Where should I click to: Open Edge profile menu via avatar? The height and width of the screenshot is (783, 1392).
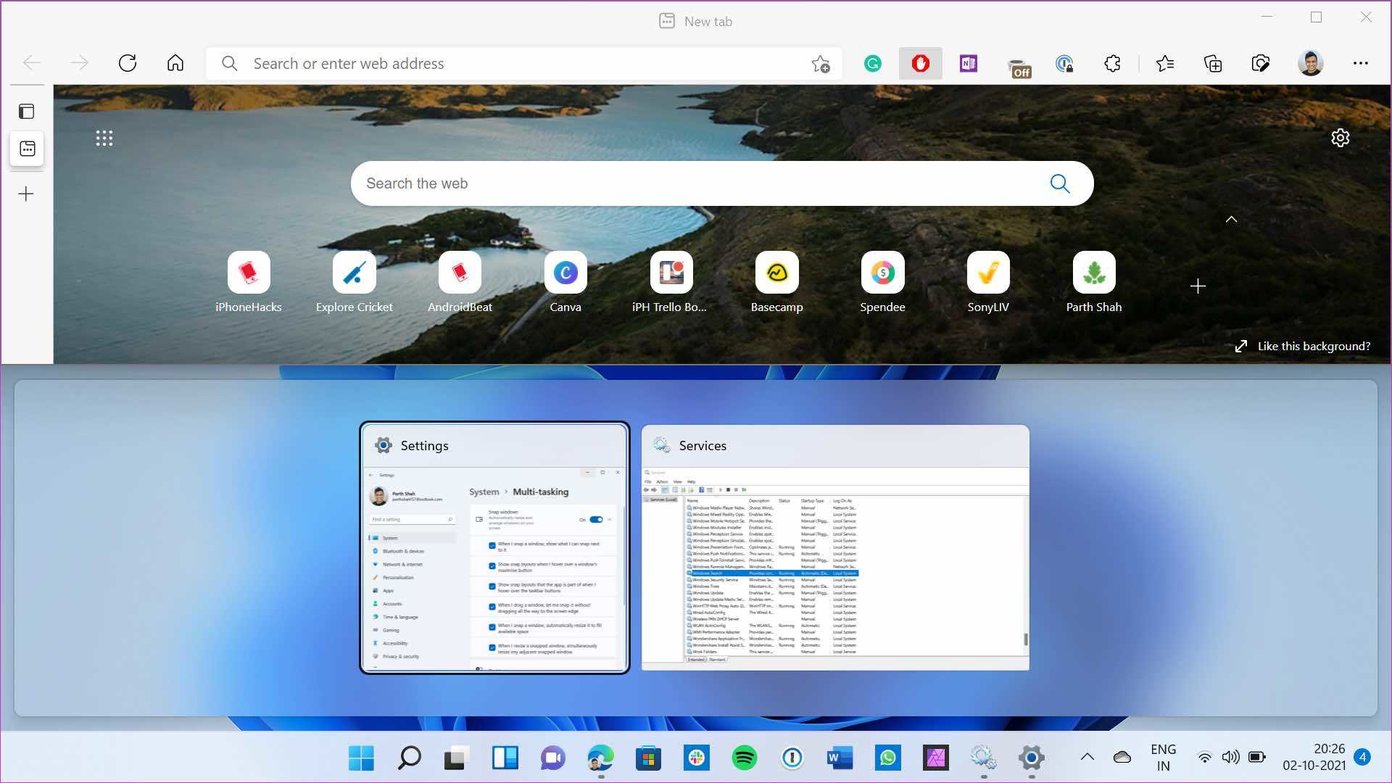(x=1310, y=63)
